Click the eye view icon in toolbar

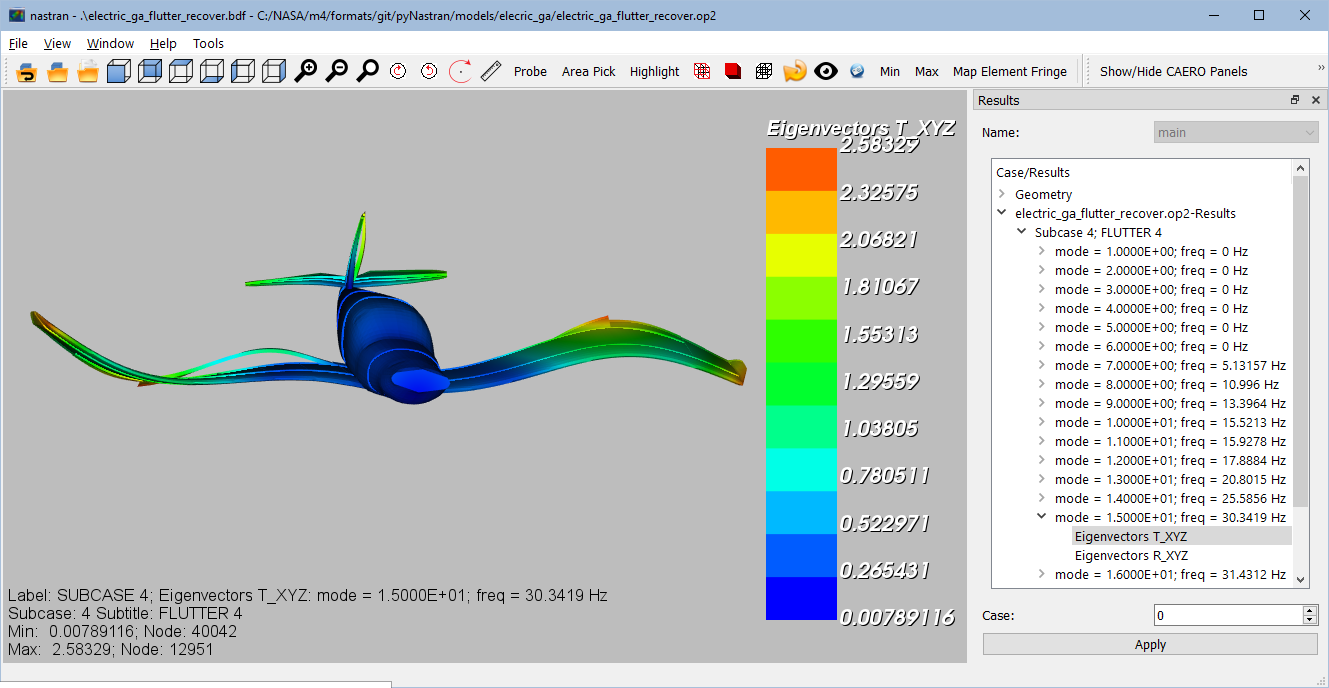coord(826,71)
